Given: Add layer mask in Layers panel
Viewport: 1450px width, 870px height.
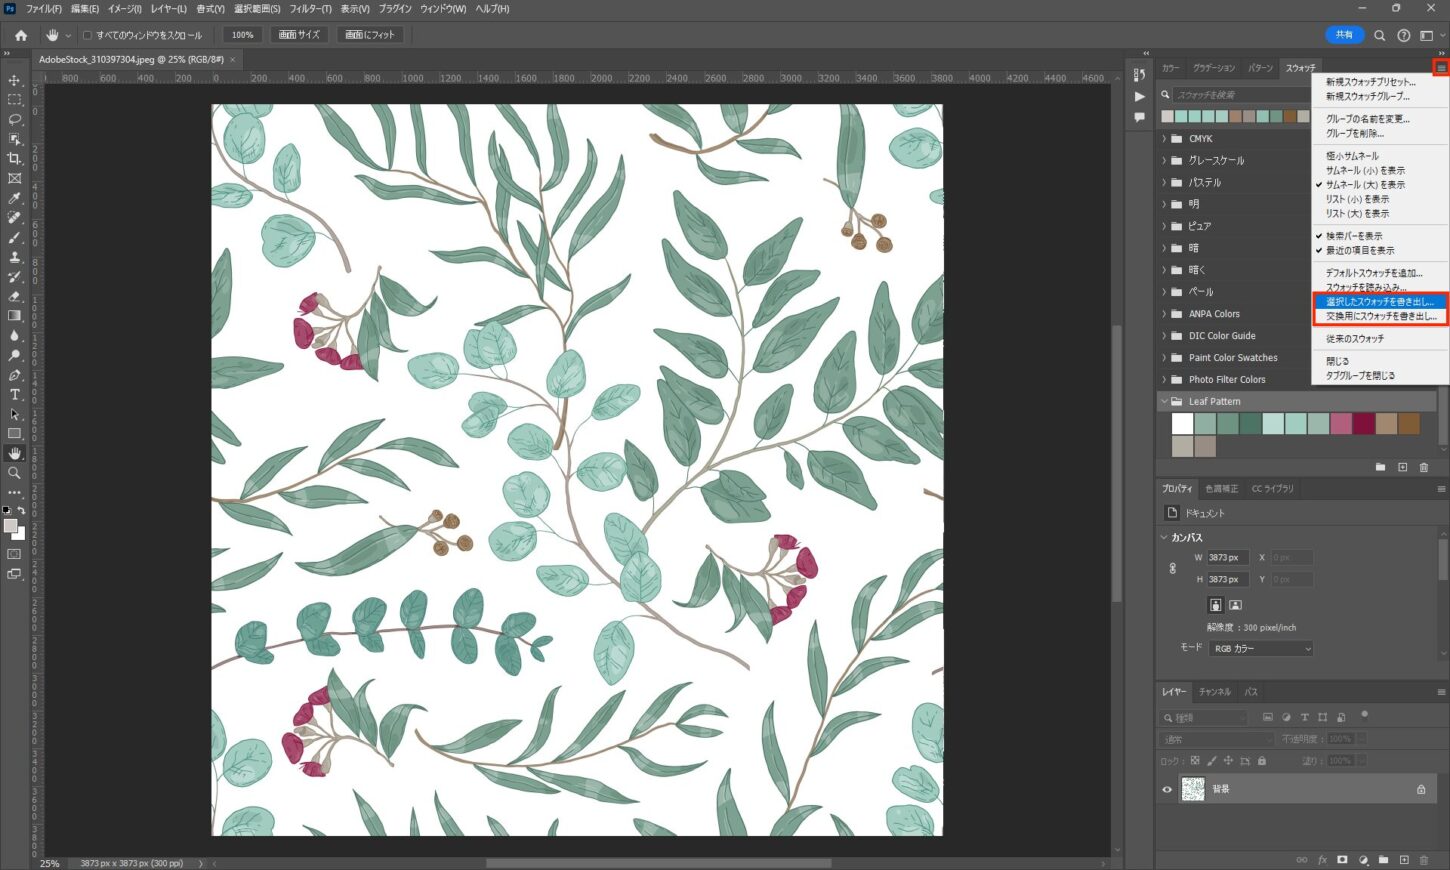Looking at the screenshot, I should point(1342,860).
